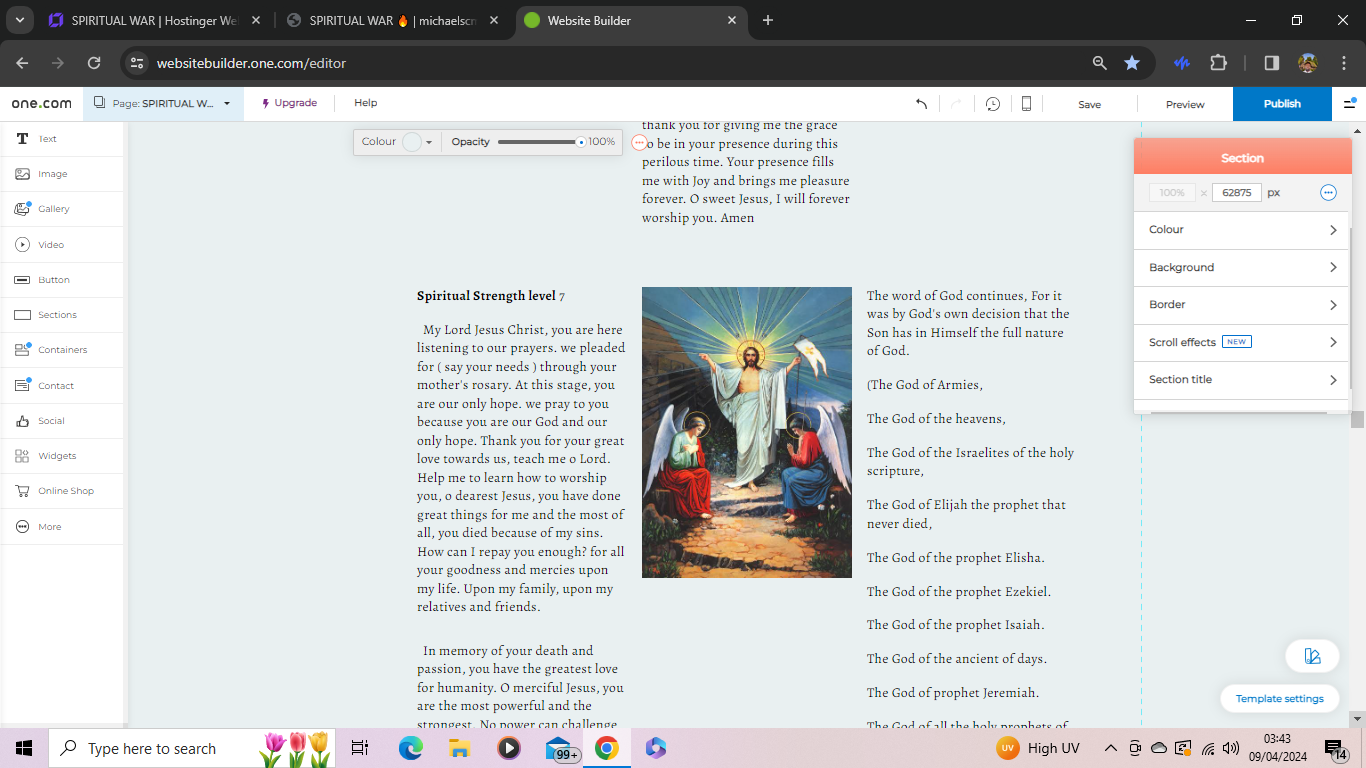Open the Chrome extensions puzzle icon
The image size is (1366, 768).
(x=1218, y=63)
